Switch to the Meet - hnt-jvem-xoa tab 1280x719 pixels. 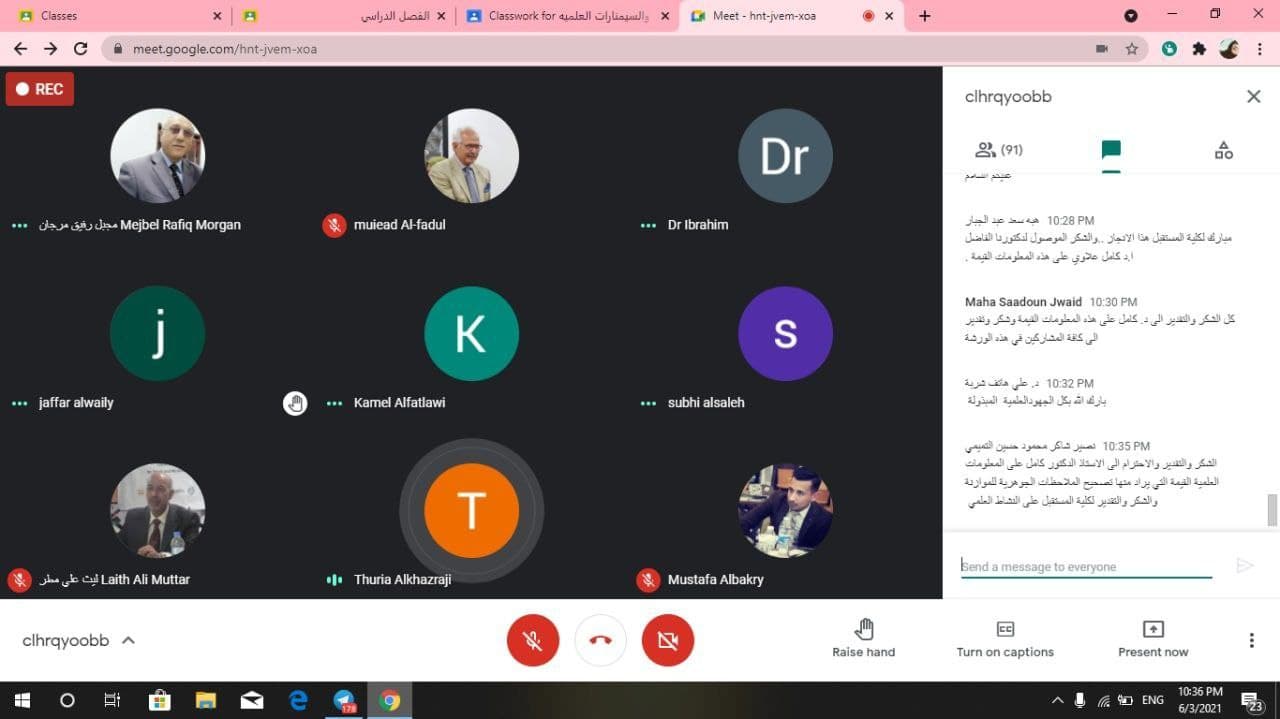790,16
